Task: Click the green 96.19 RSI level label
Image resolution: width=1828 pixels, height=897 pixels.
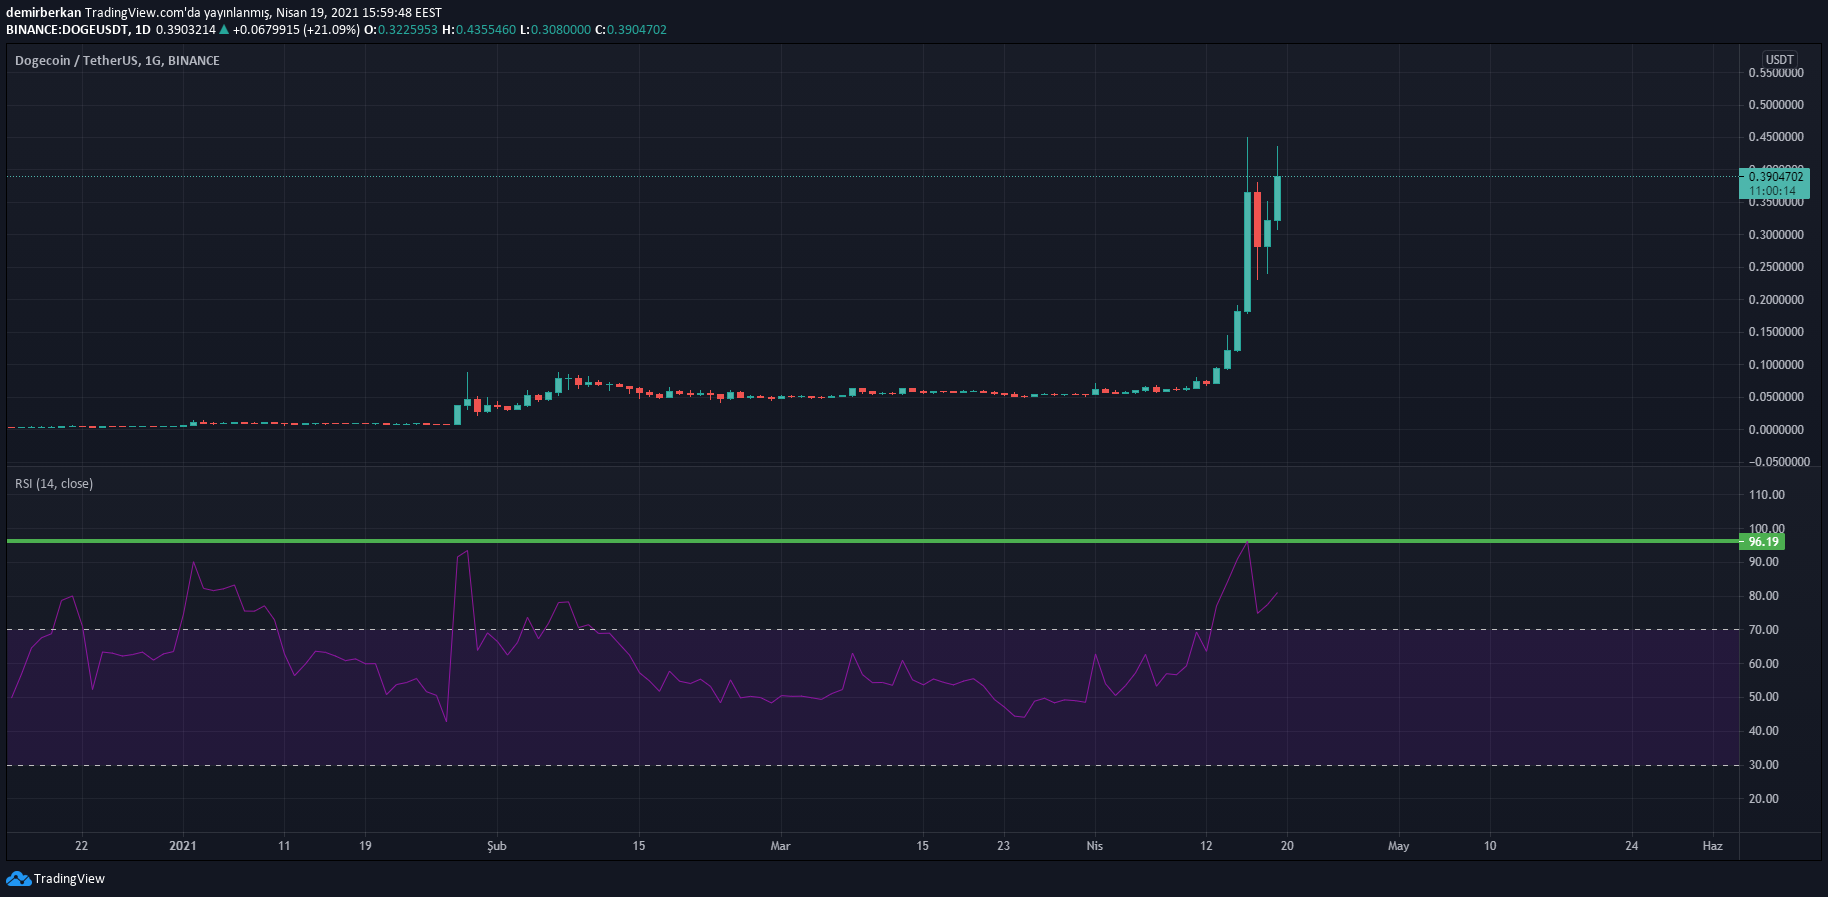Action: point(1763,542)
